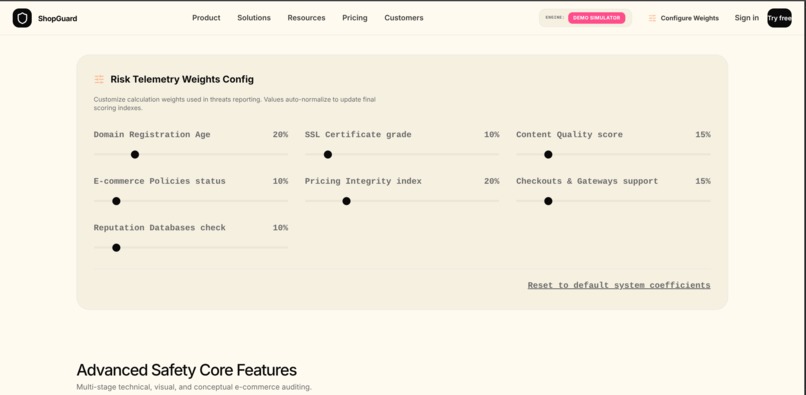Open the Solutions menu
Viewport: 806px width, 395px height.
pos(254,18)
